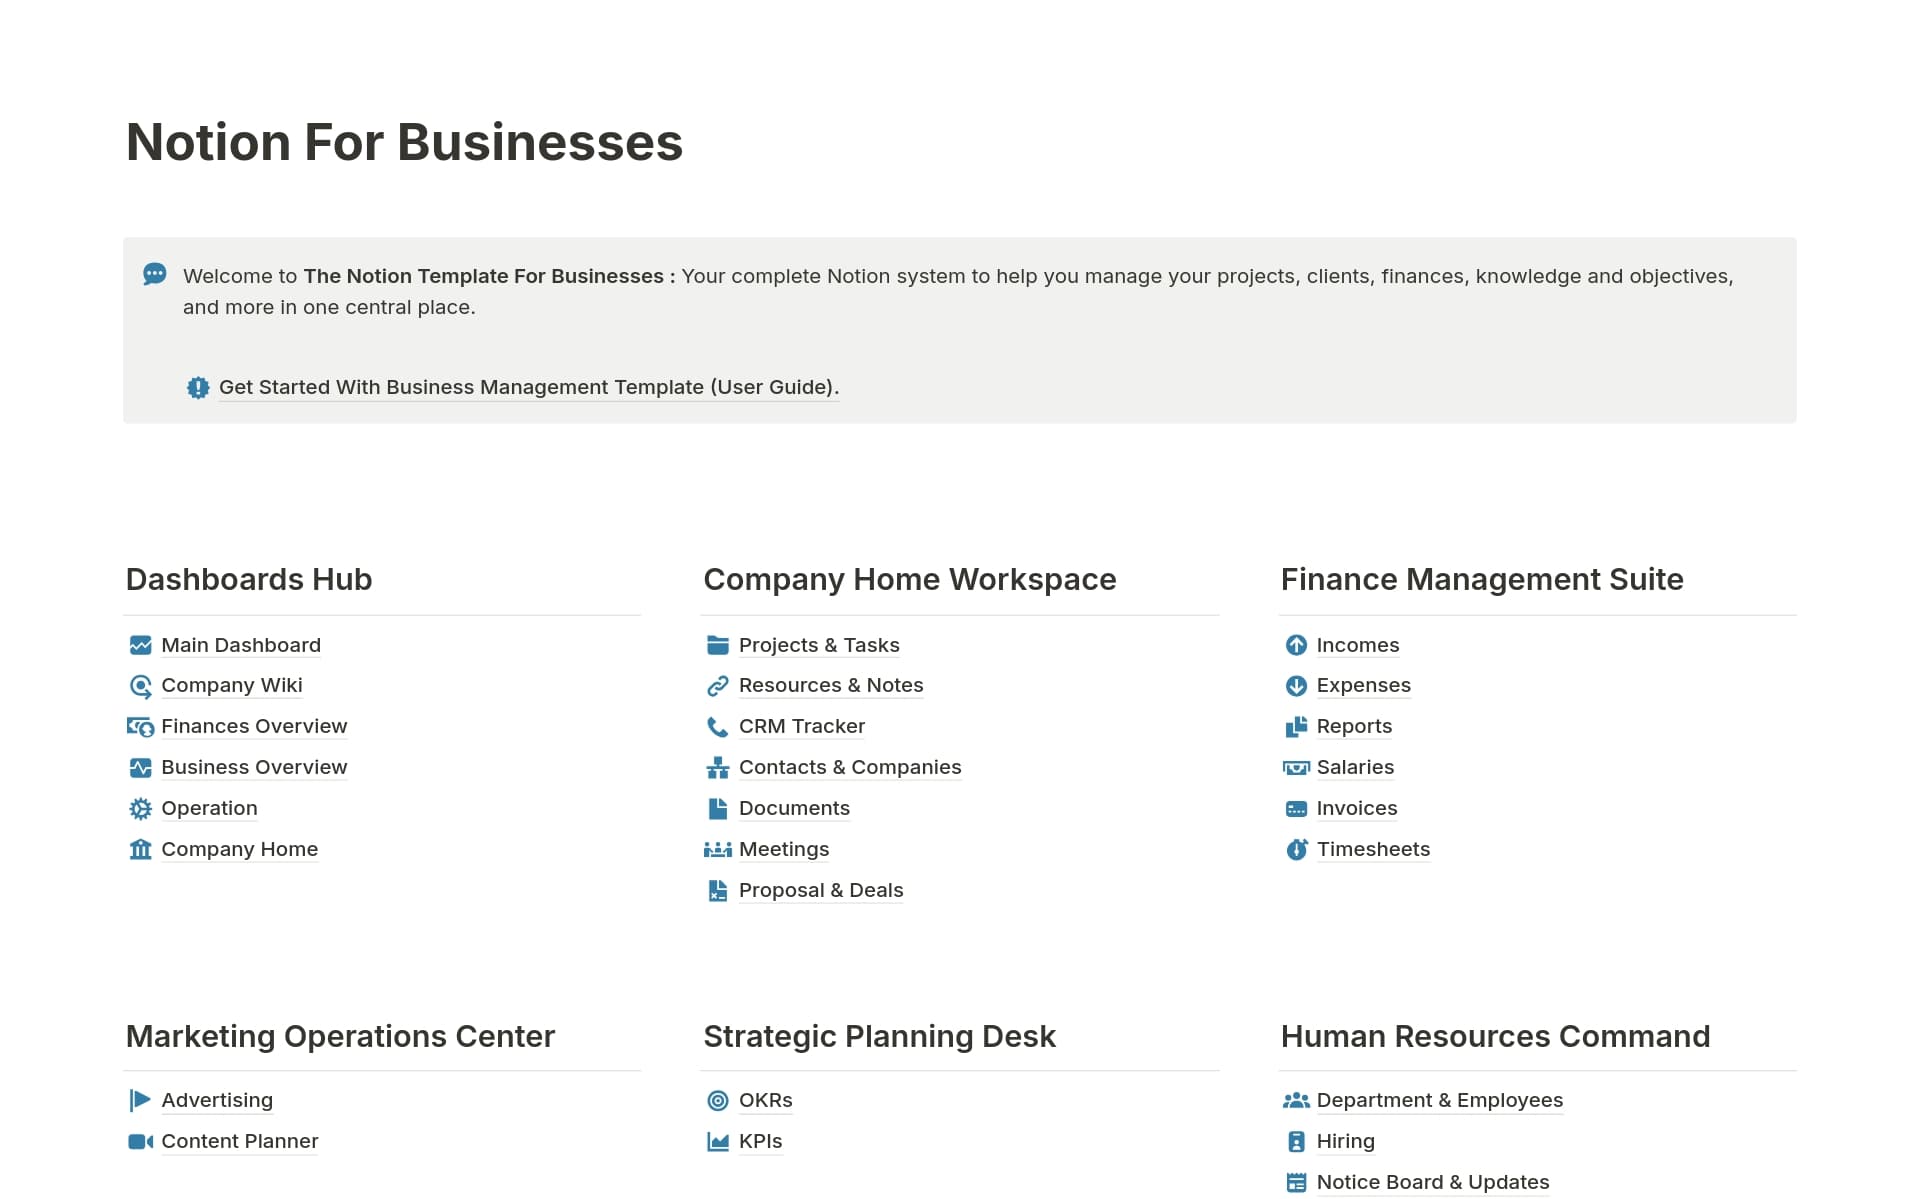Viewport: 1920px width, 1199px height.
Task: Open the Finances Overview page
Action: pyautogui.click(x=254, y=726)
